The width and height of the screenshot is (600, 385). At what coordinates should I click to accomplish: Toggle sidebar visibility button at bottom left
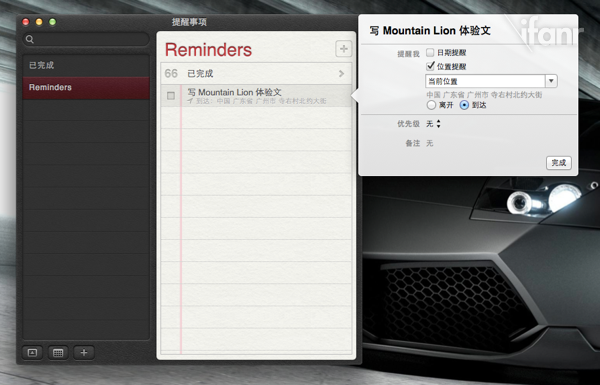33,352
